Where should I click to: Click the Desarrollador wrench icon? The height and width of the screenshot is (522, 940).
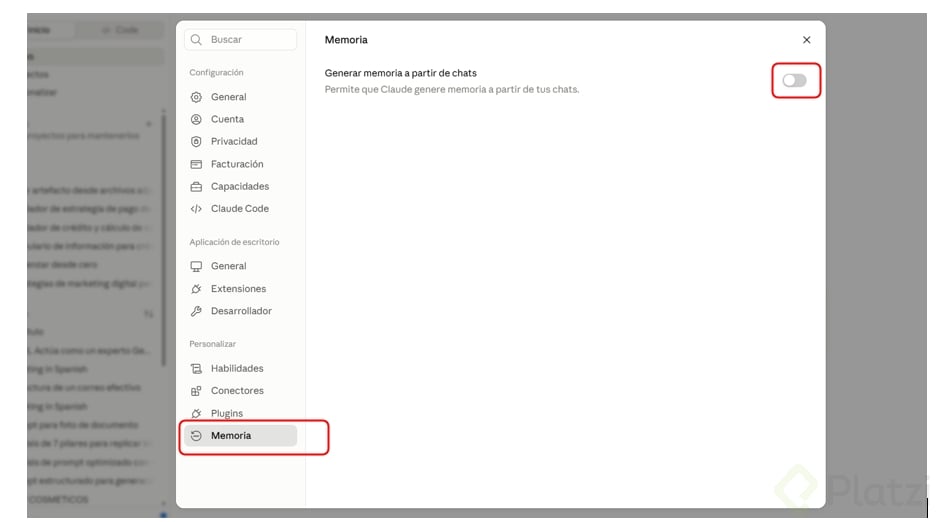click(x=196, y=311)
